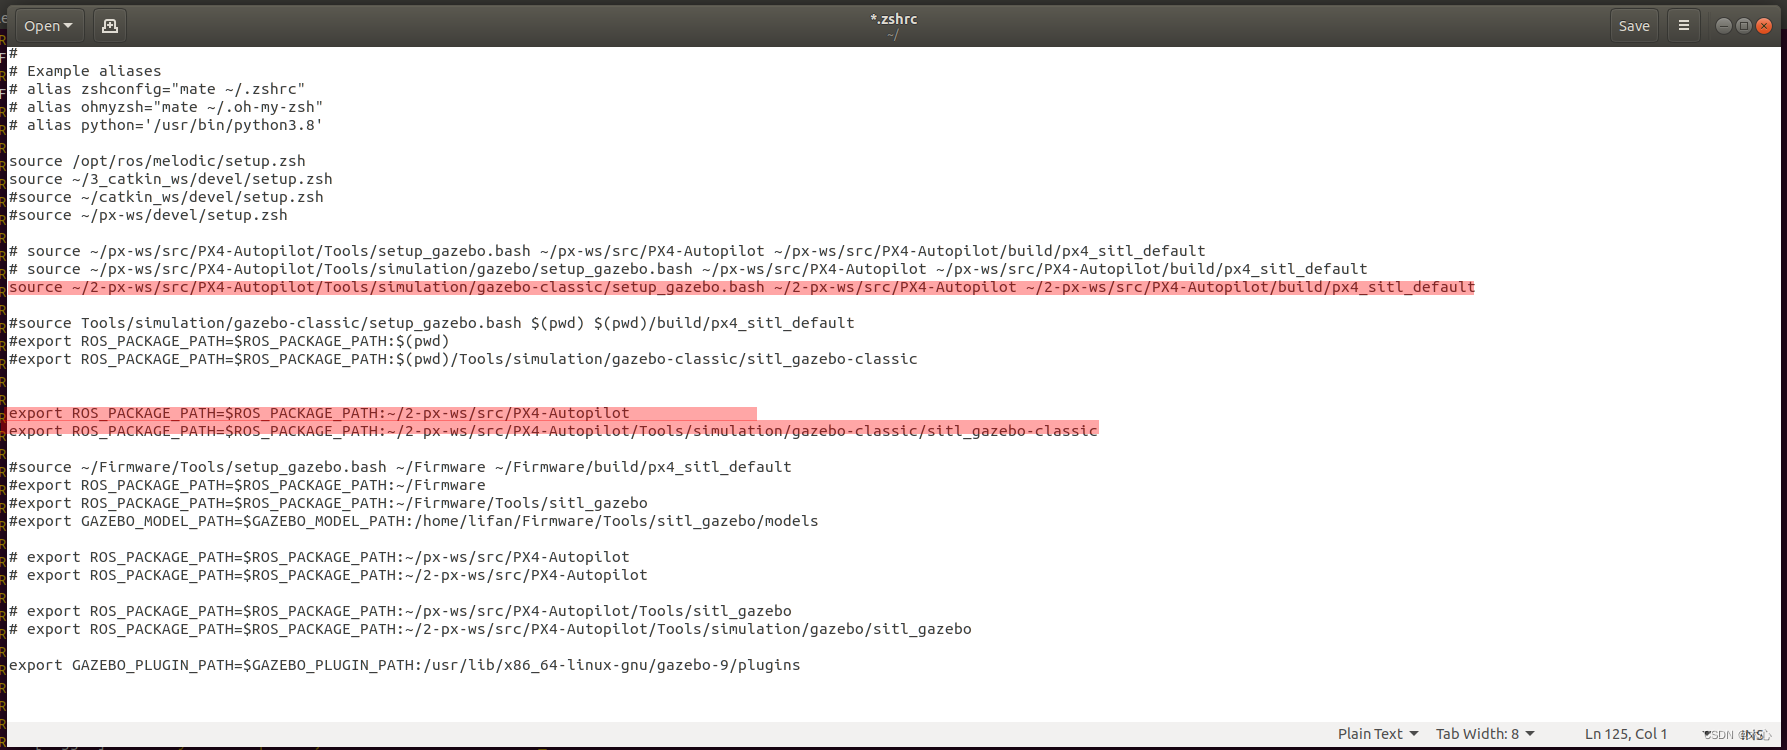The width and height of the screenshot is (1787, 750).
Task: Click highlighted export line ending in PX4-Autopilot
Action: (x=319, y=413)
